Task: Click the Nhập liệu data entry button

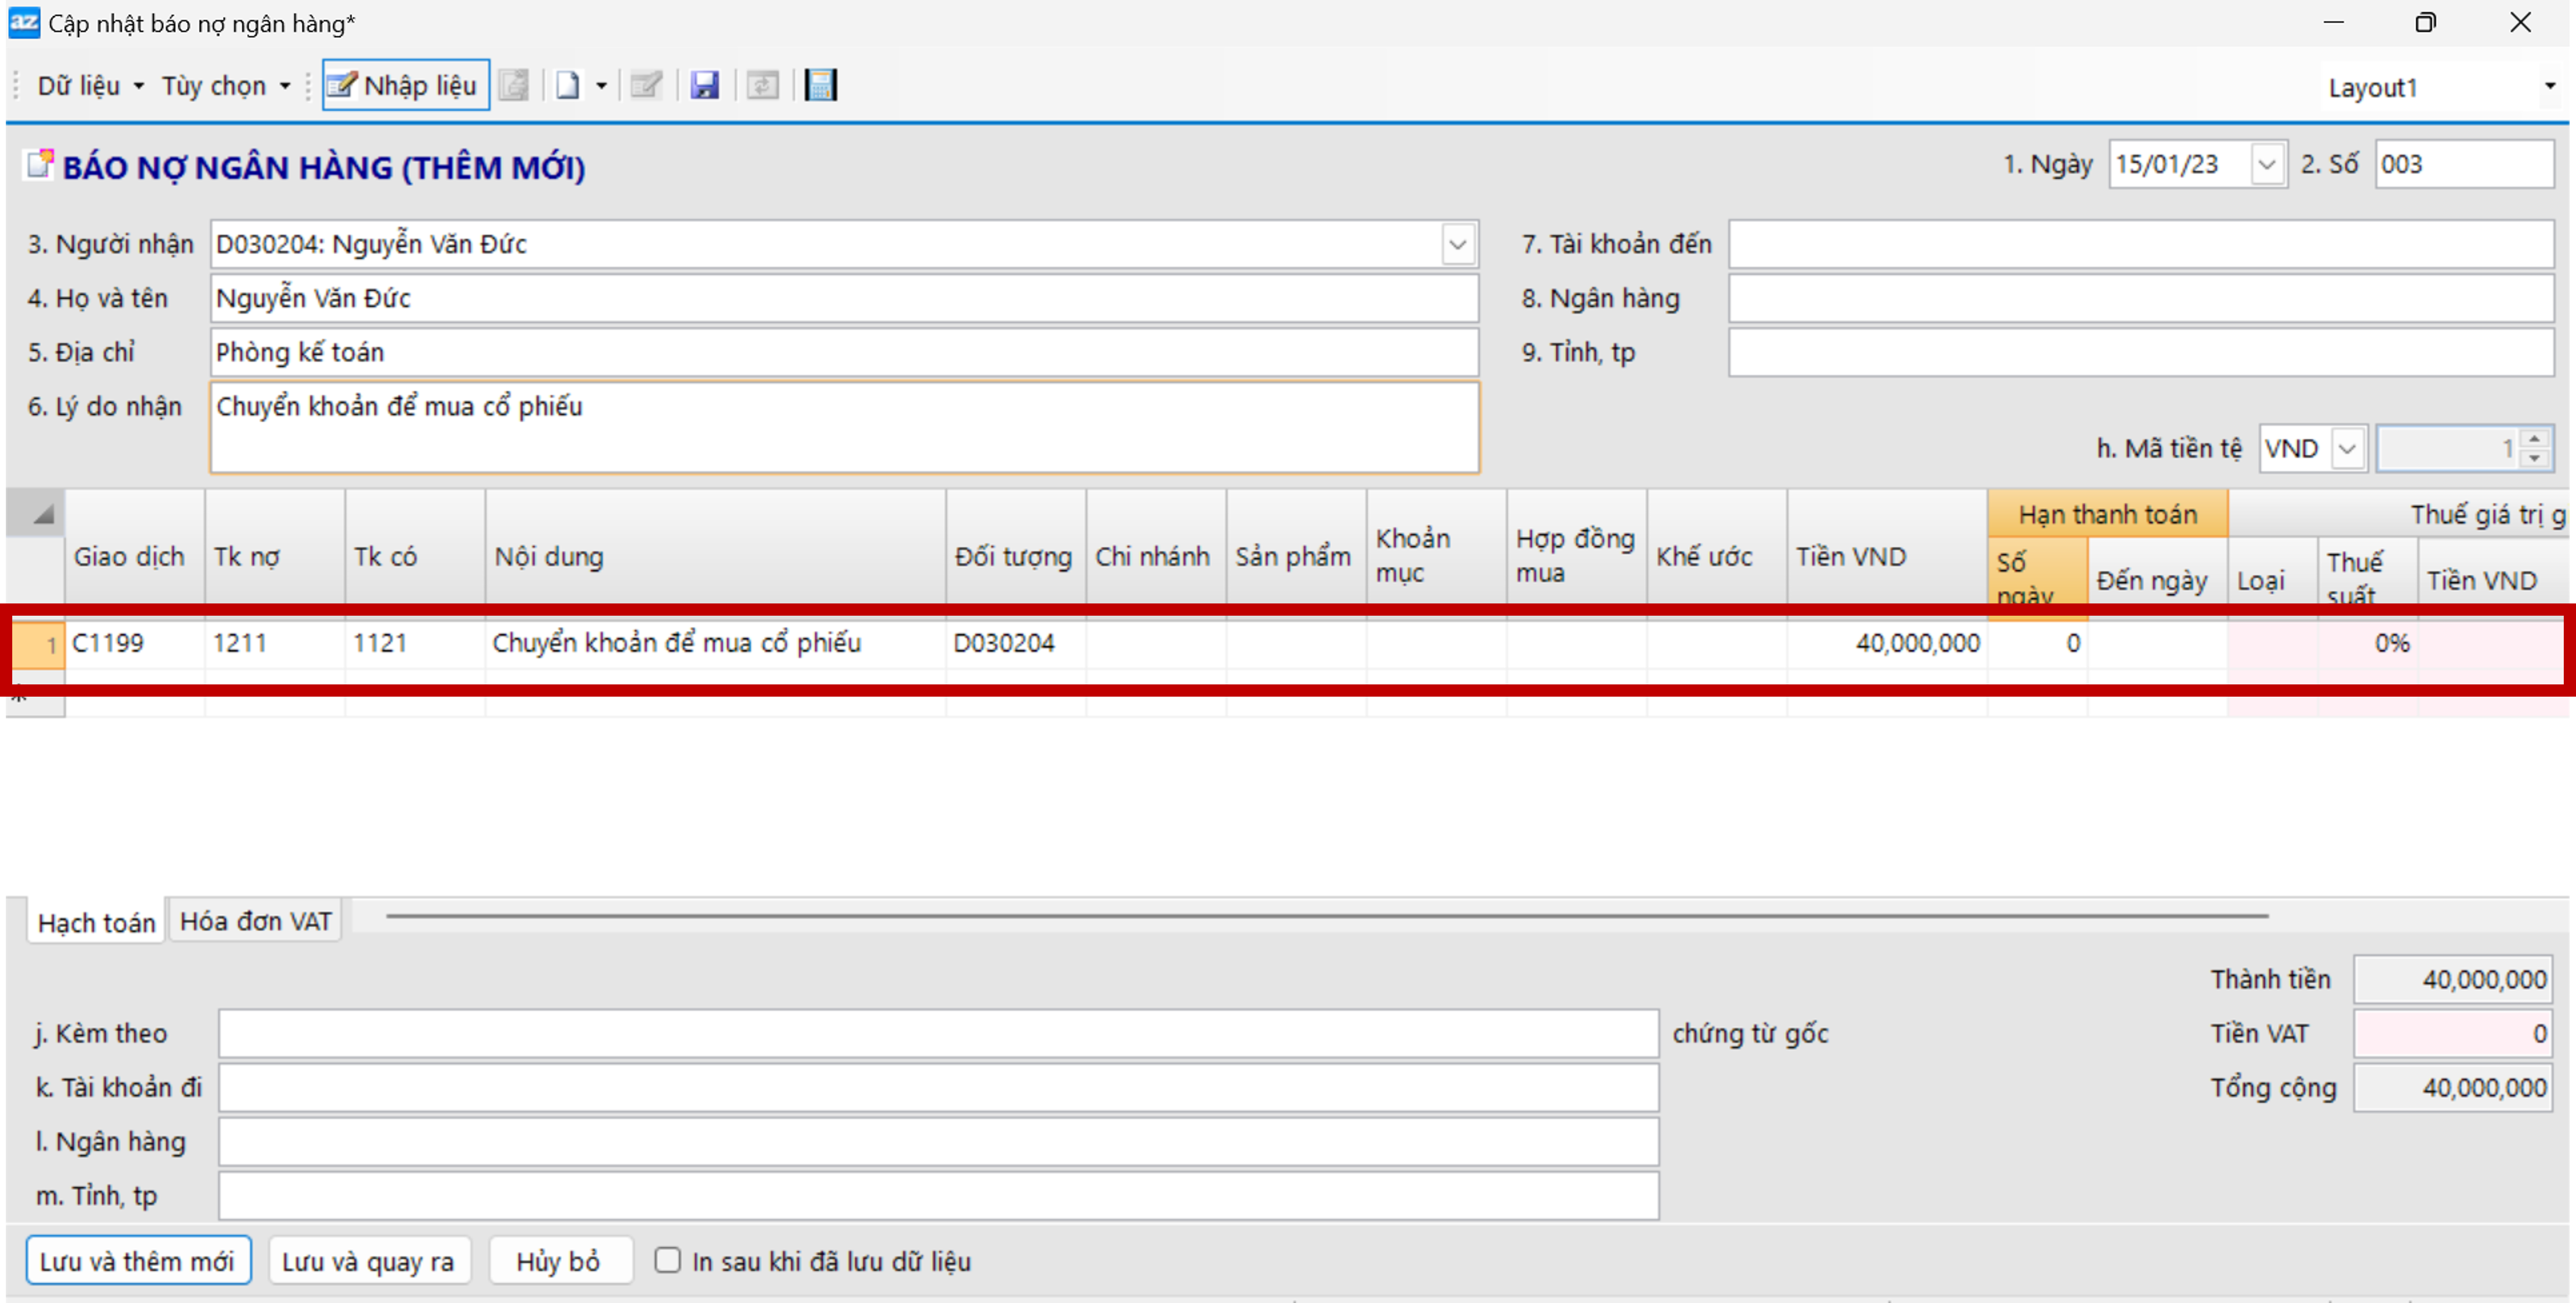Action: tap(405, 86)
